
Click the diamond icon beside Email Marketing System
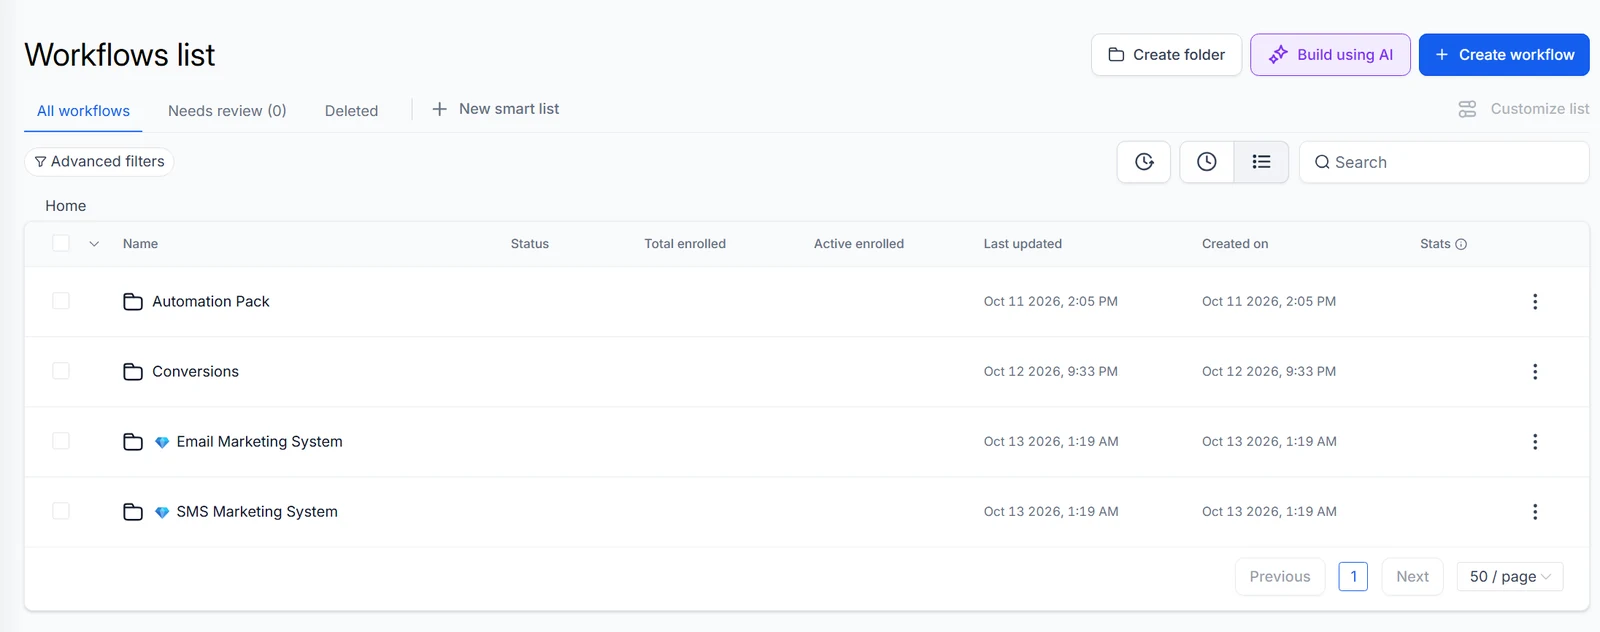(162, 442)
